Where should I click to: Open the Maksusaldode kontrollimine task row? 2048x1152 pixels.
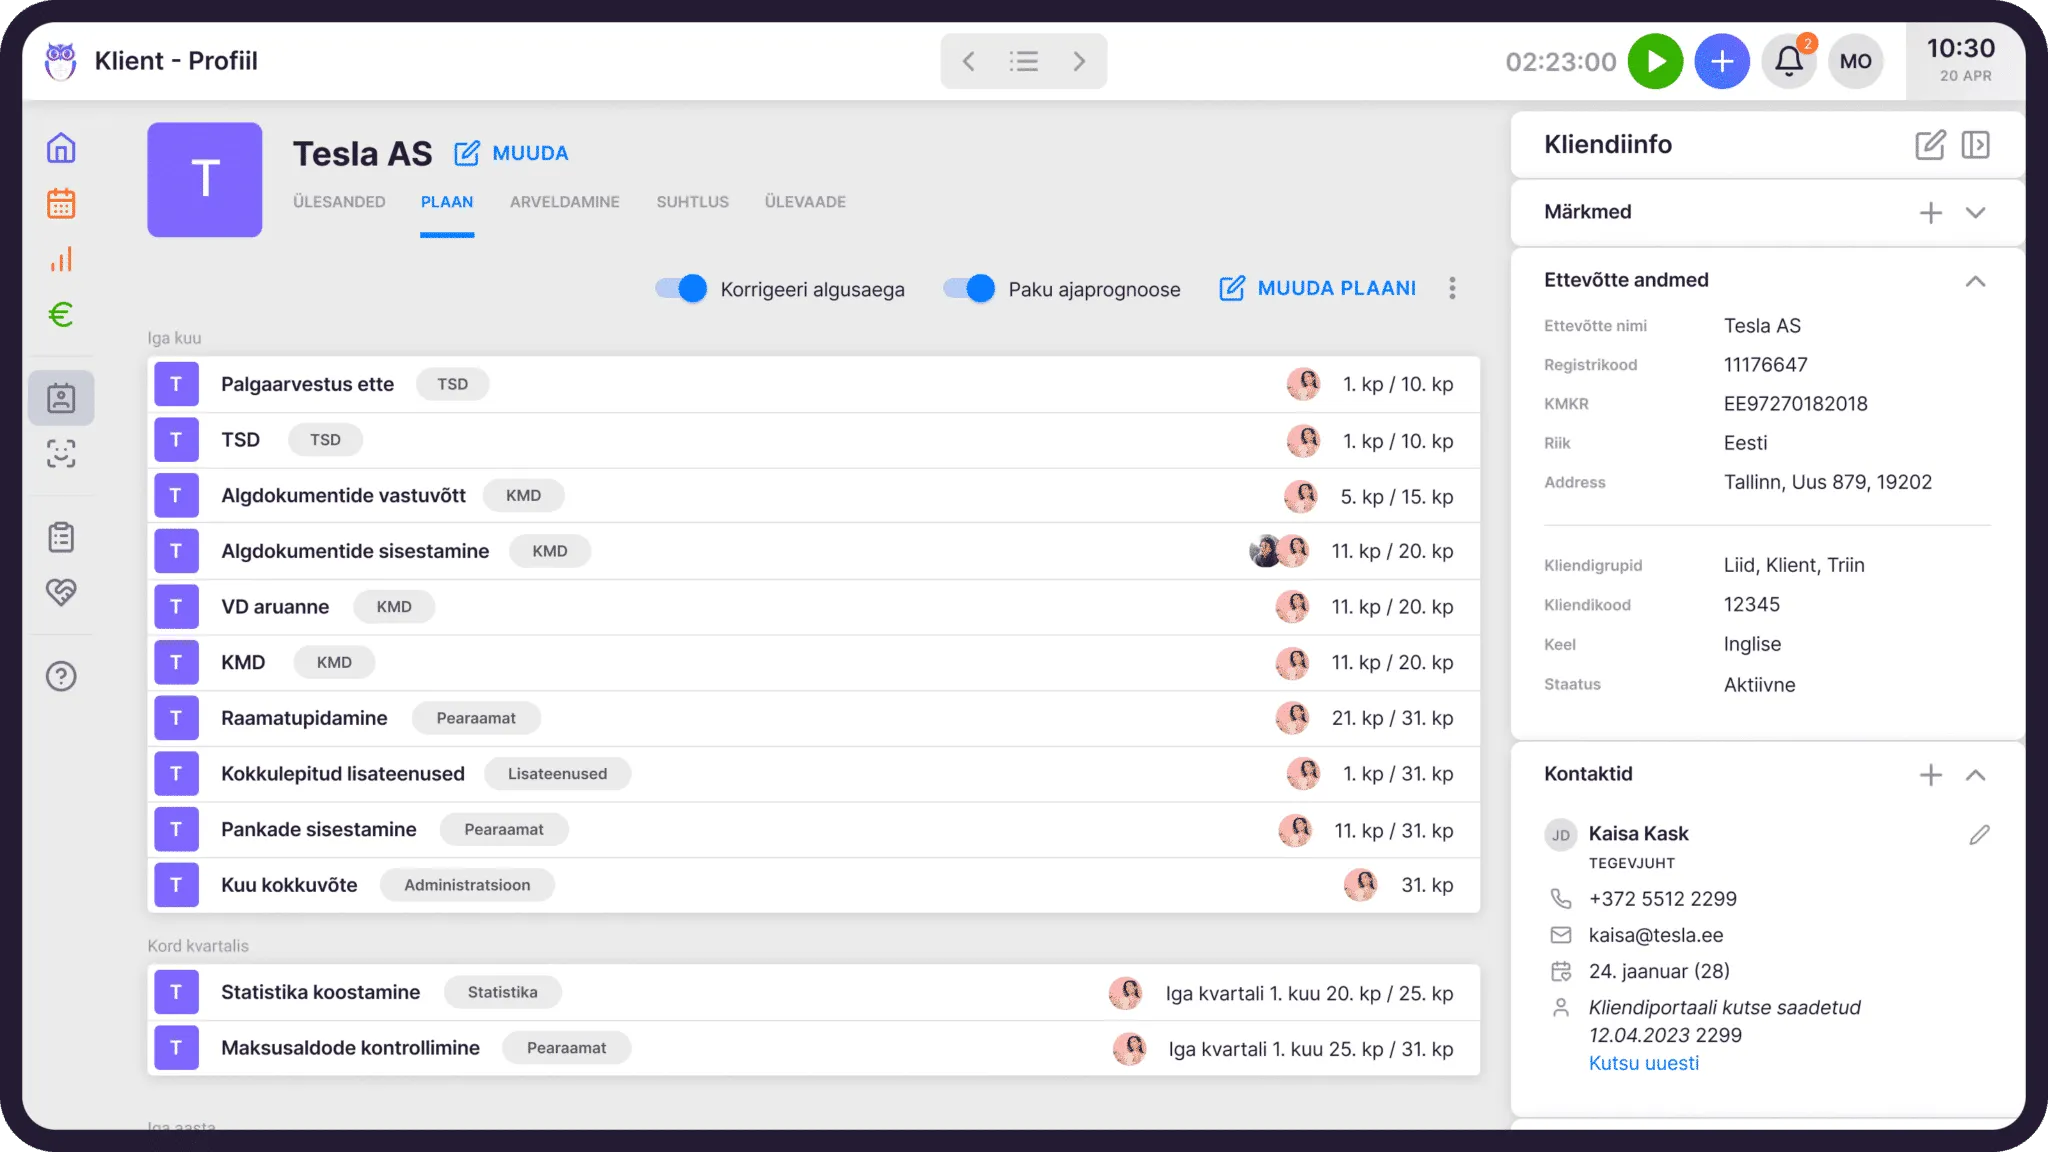tap(814, 1048)
